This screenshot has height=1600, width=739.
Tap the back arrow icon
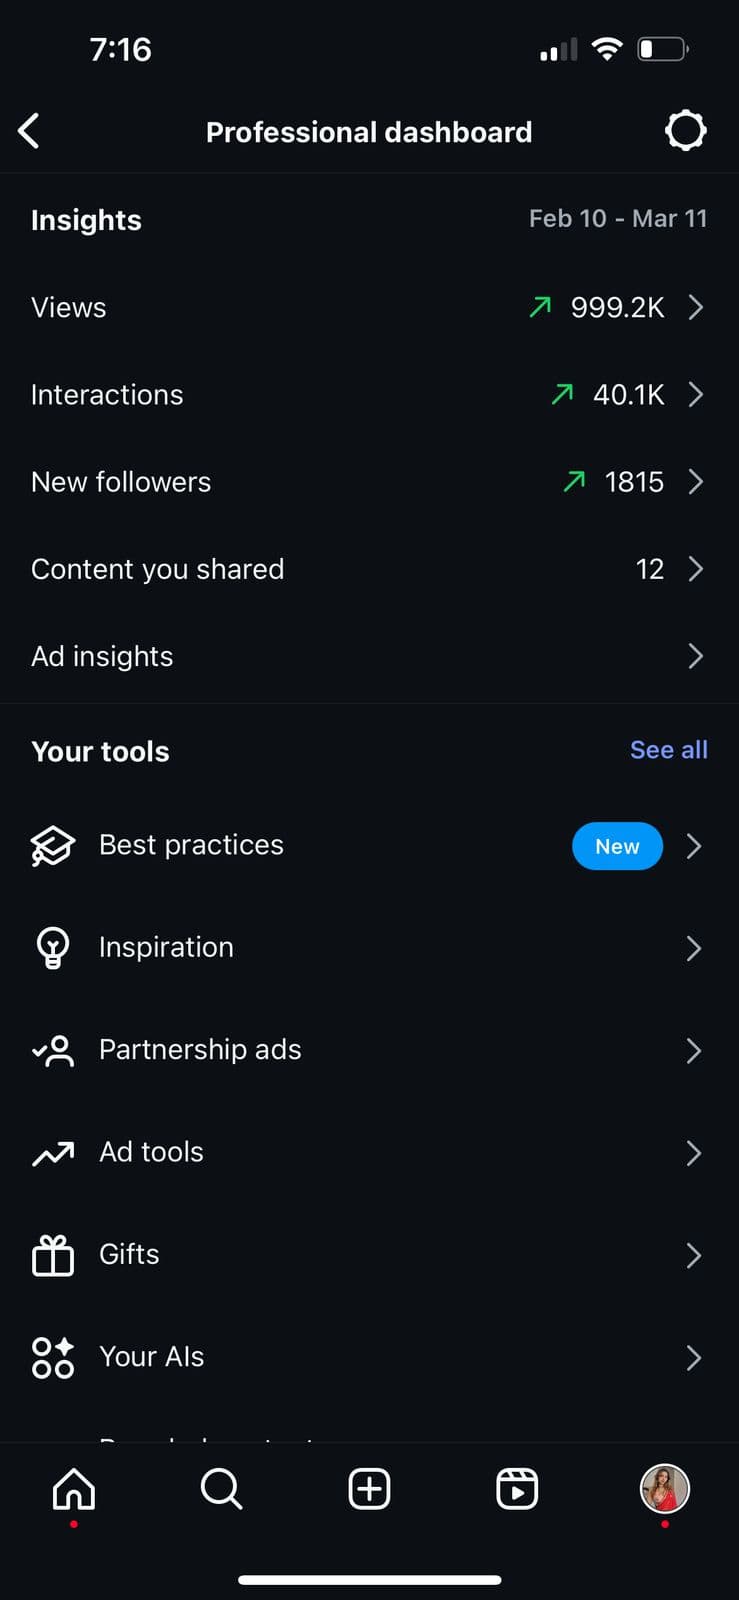pos(29,131)
